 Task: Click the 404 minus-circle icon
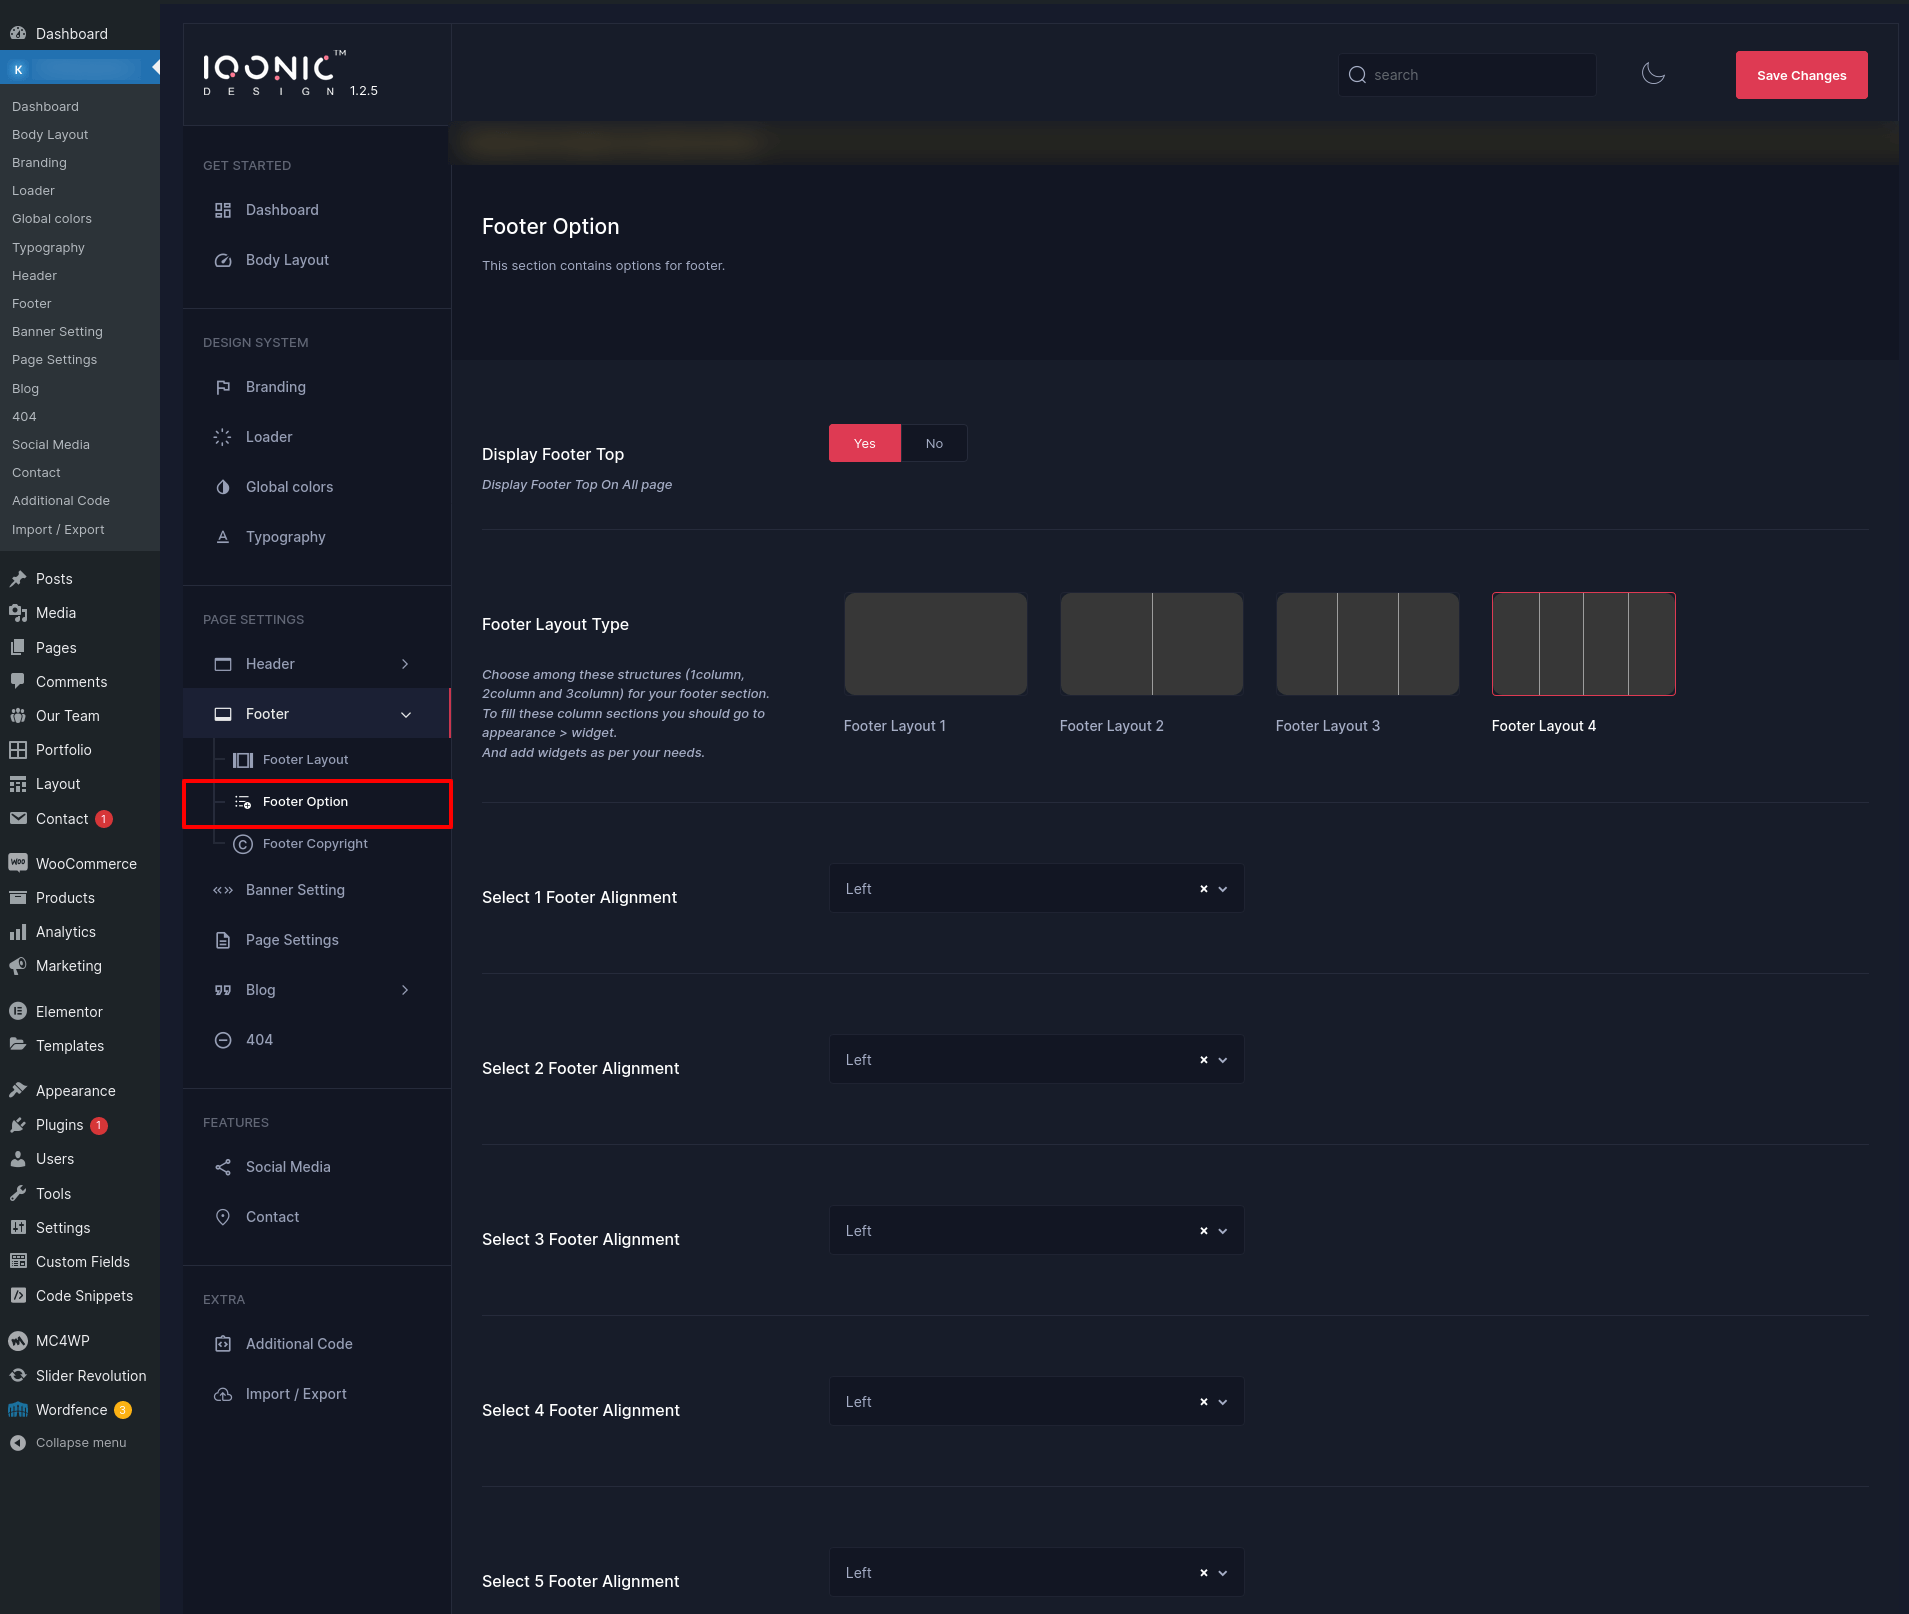223,1040
